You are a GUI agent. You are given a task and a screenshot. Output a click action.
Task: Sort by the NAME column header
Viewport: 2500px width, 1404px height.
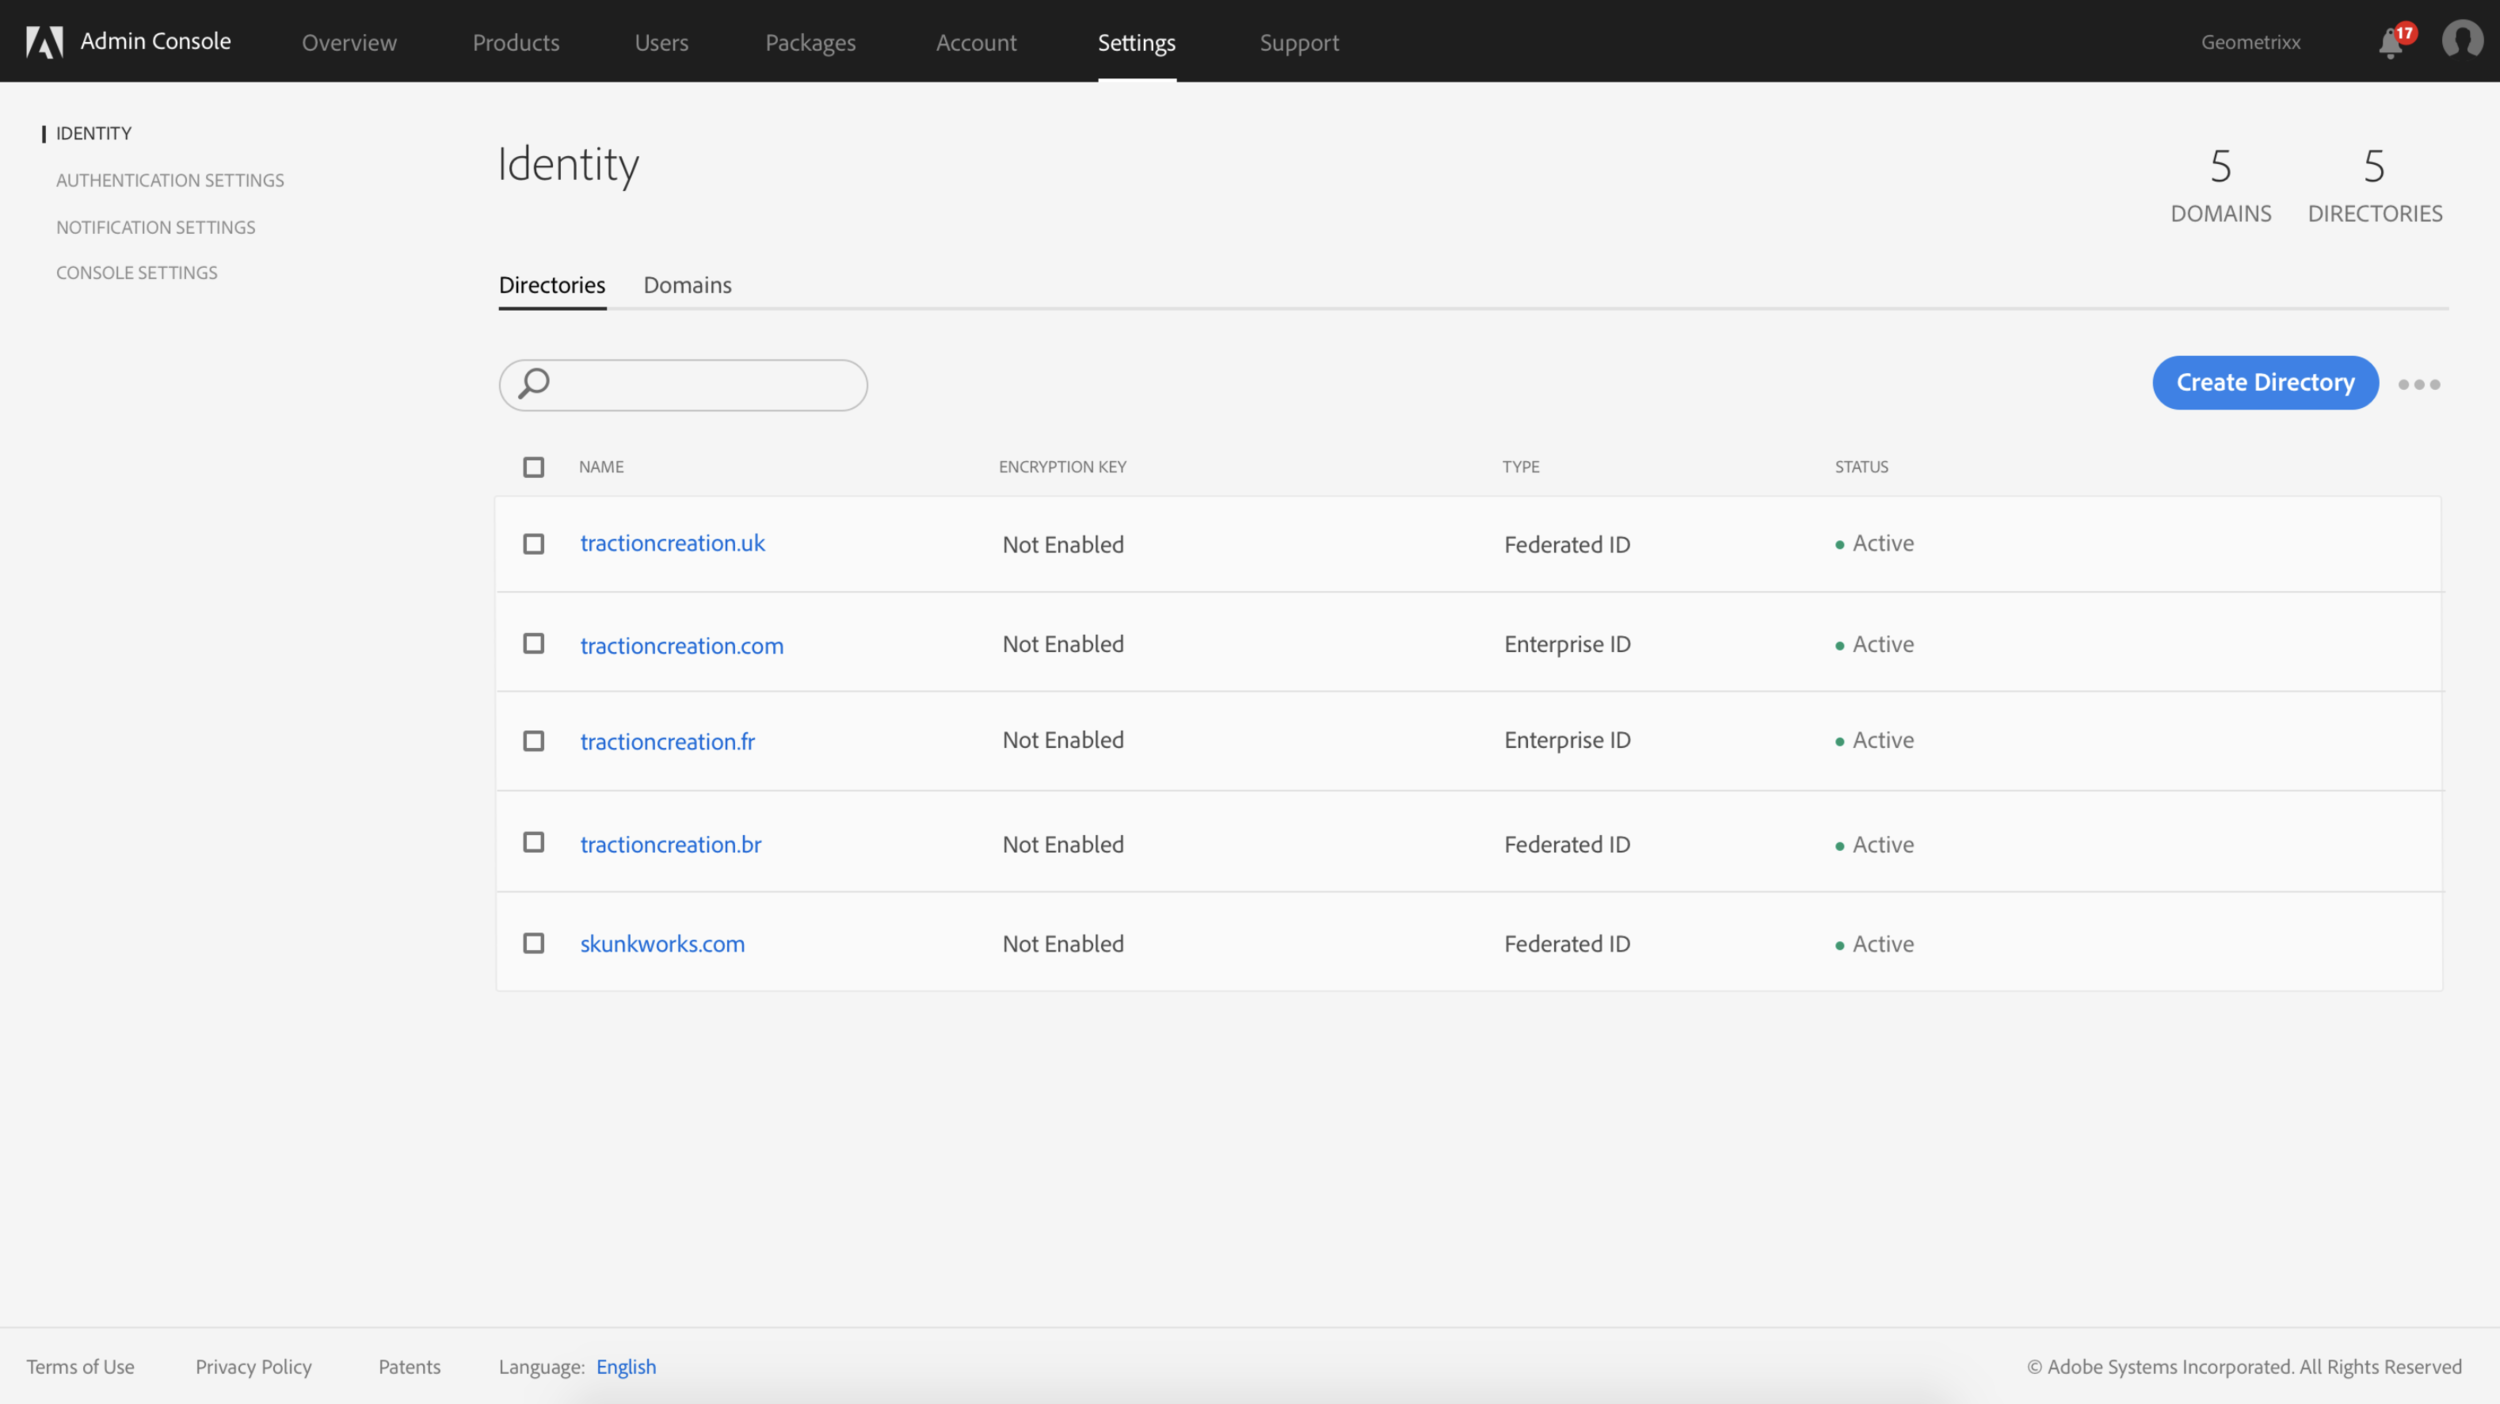[601, 467]
